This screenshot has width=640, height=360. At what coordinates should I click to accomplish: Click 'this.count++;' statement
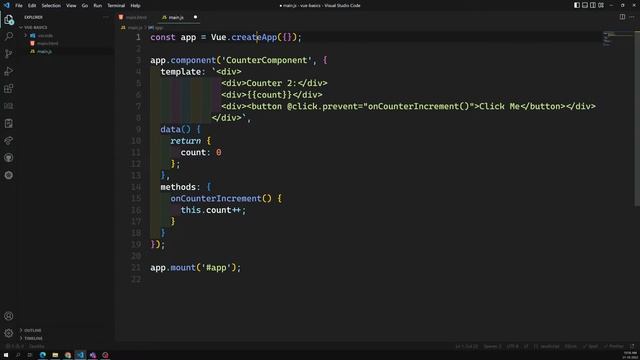click(213, 210)
